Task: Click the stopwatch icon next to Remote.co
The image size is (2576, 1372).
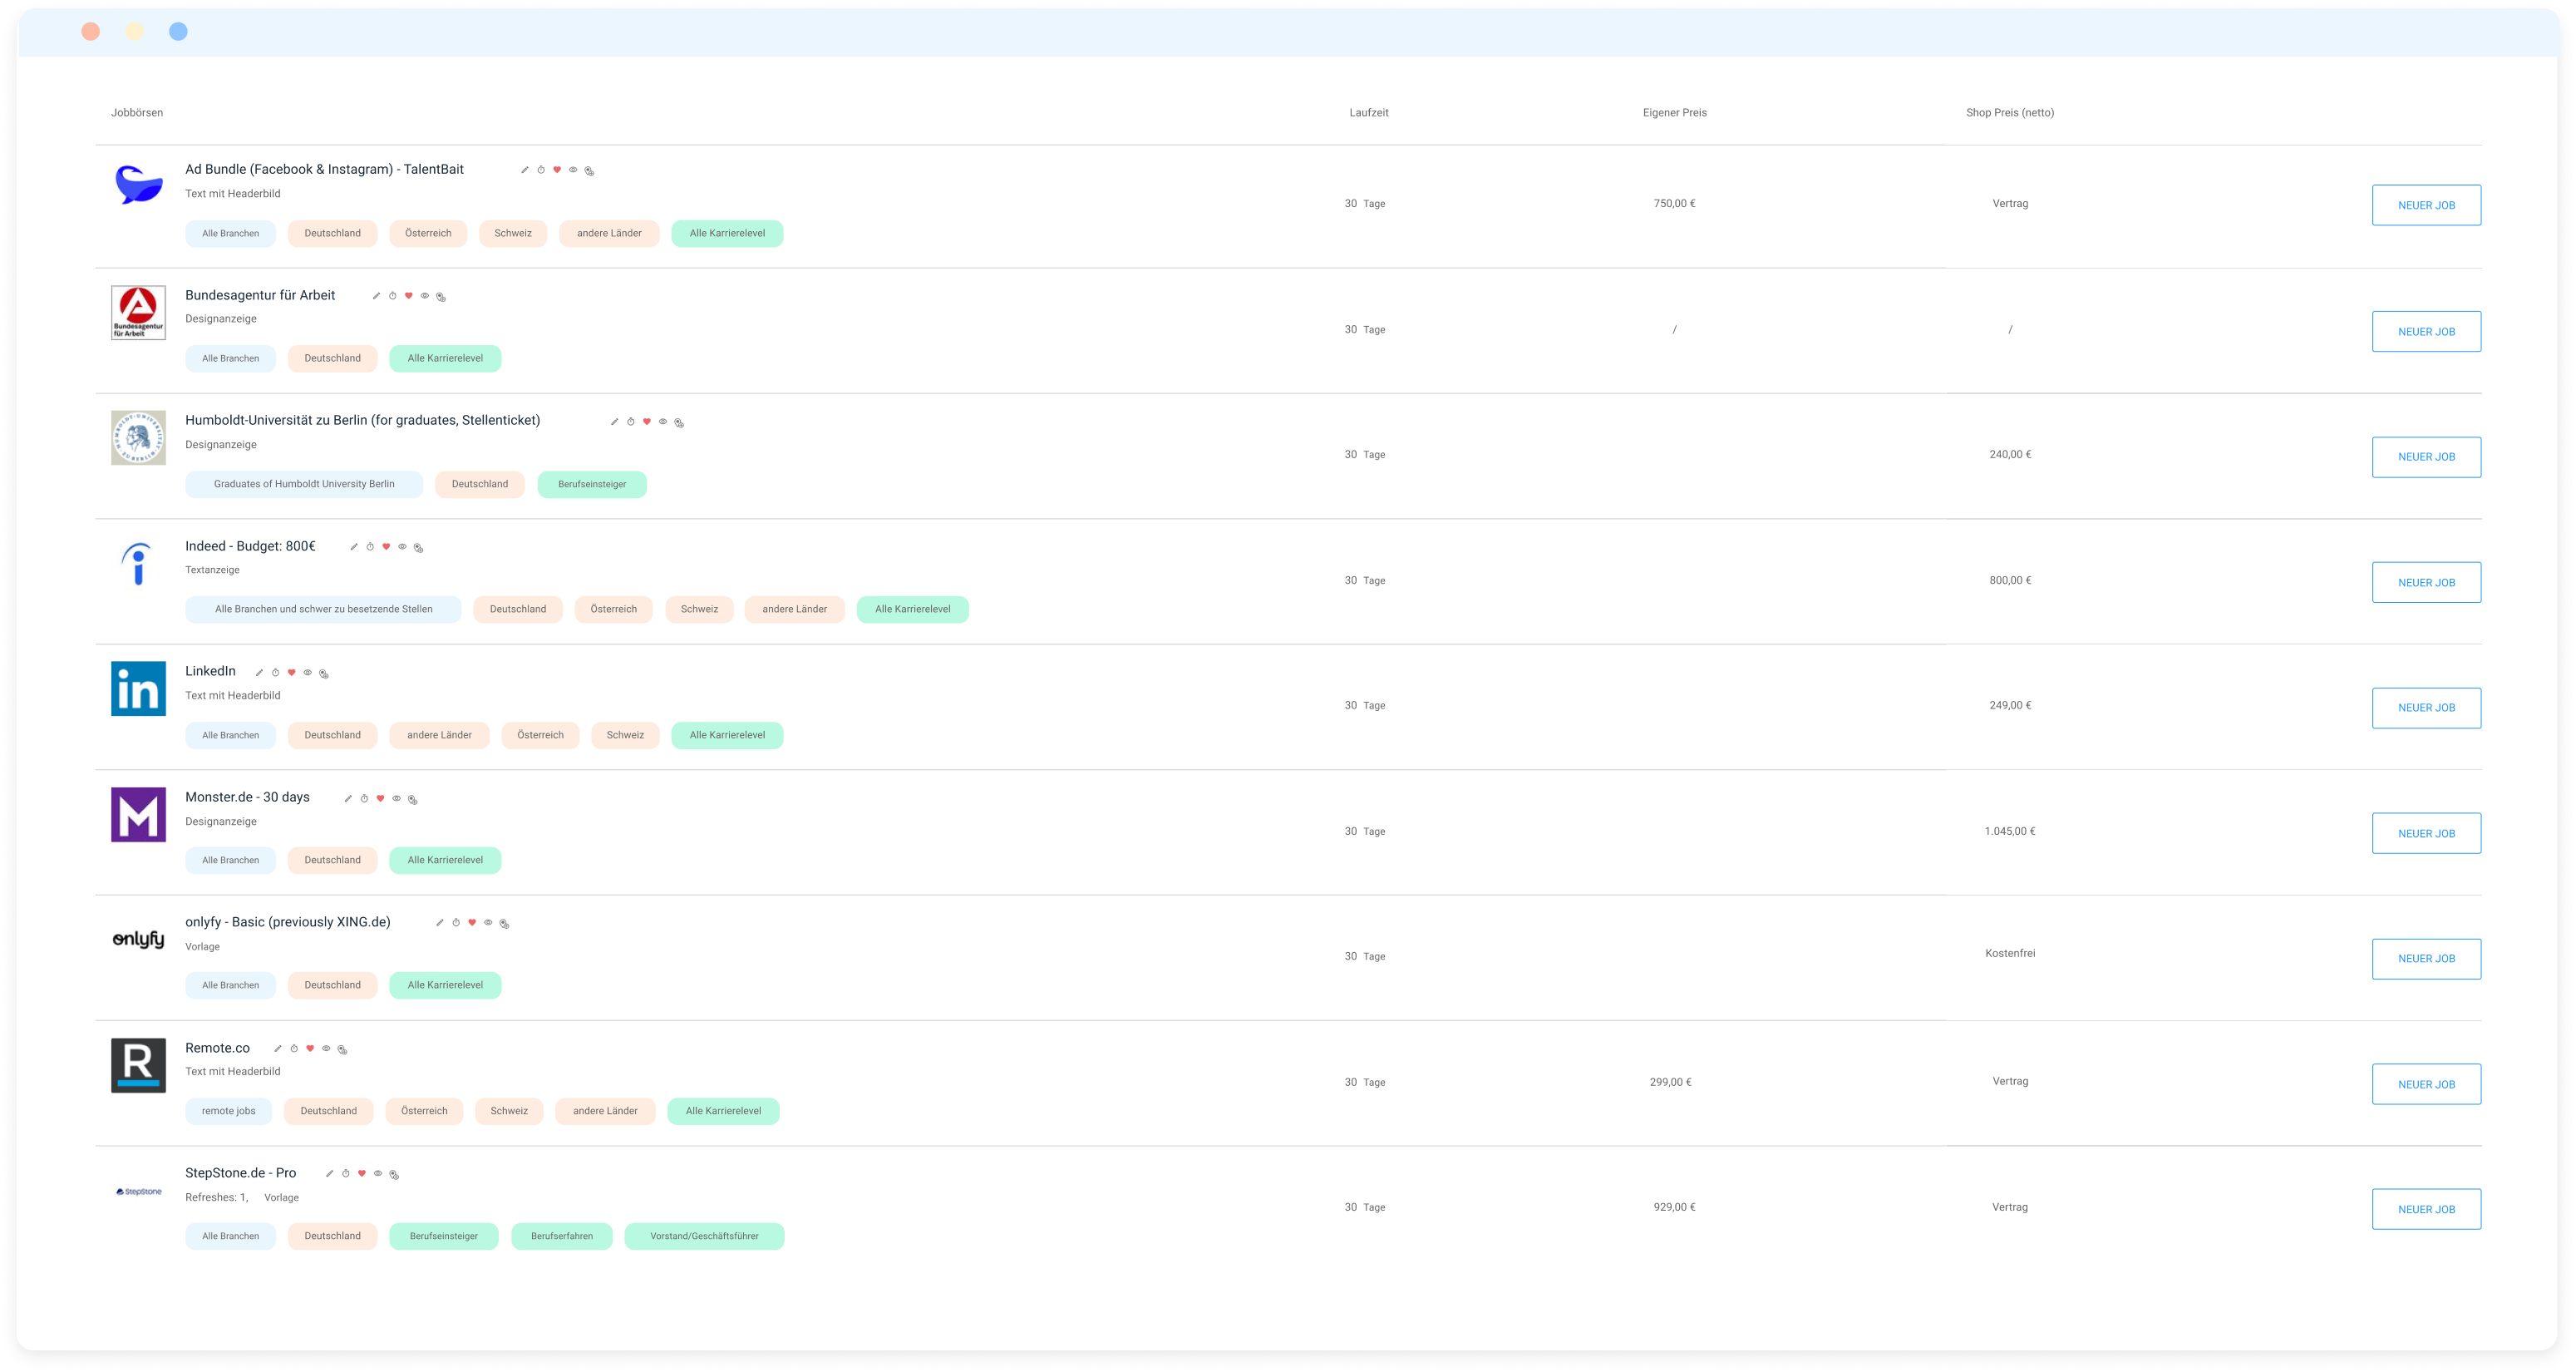Action: coord(294,1049)
